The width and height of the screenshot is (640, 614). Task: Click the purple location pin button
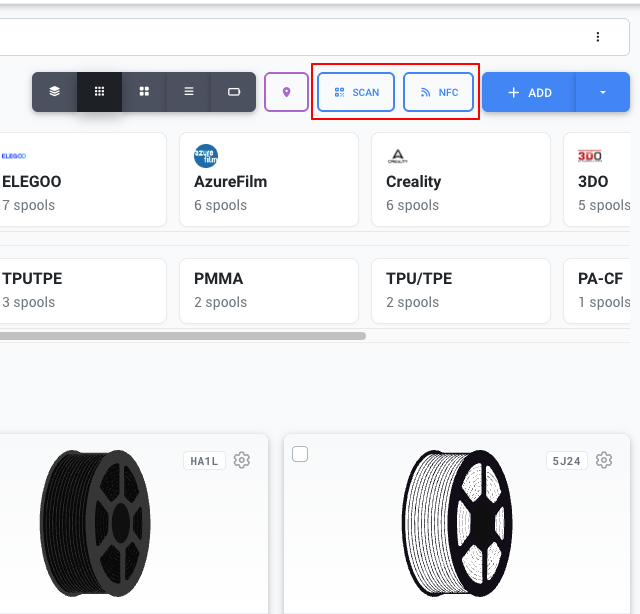tap(287, 92)
